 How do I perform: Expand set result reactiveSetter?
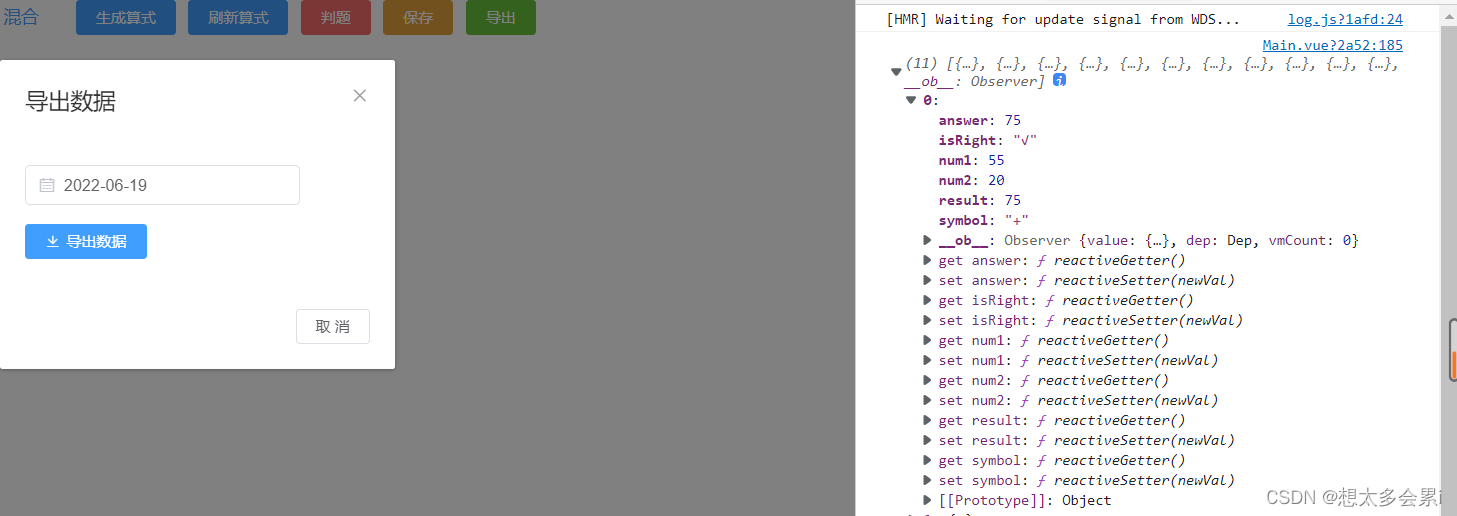[x=928, y=440]
